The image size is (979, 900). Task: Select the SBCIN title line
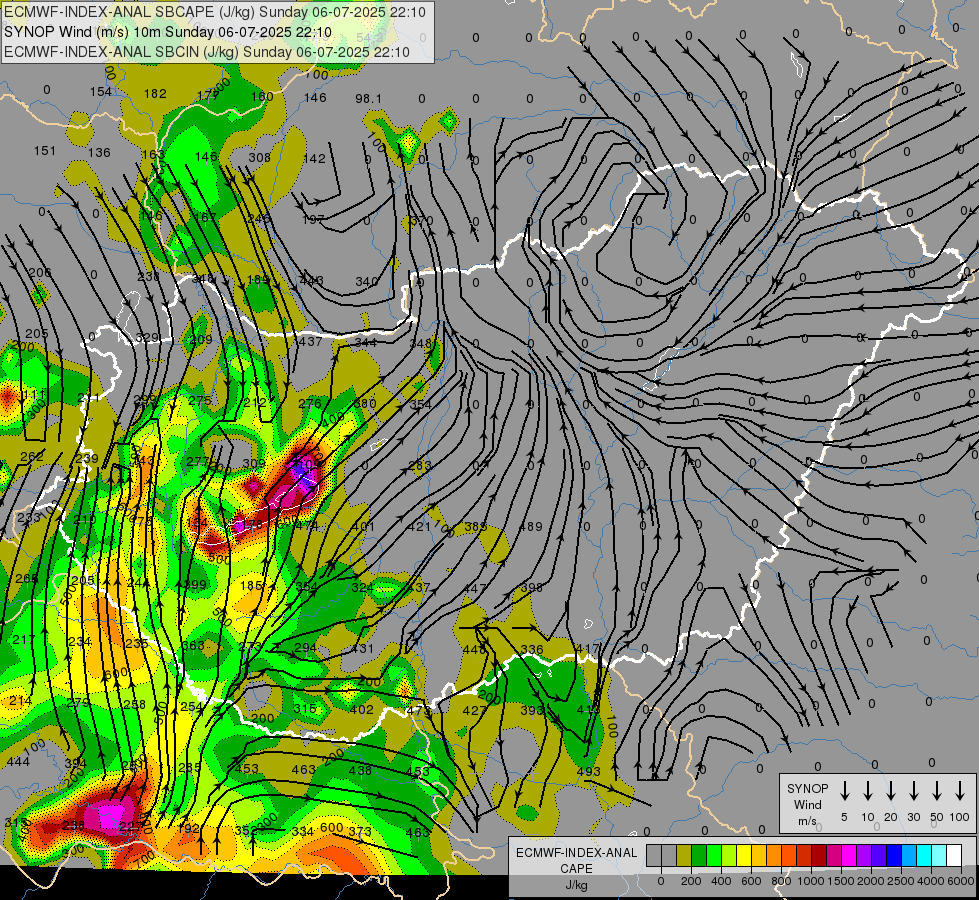click(x=207, y=52)
